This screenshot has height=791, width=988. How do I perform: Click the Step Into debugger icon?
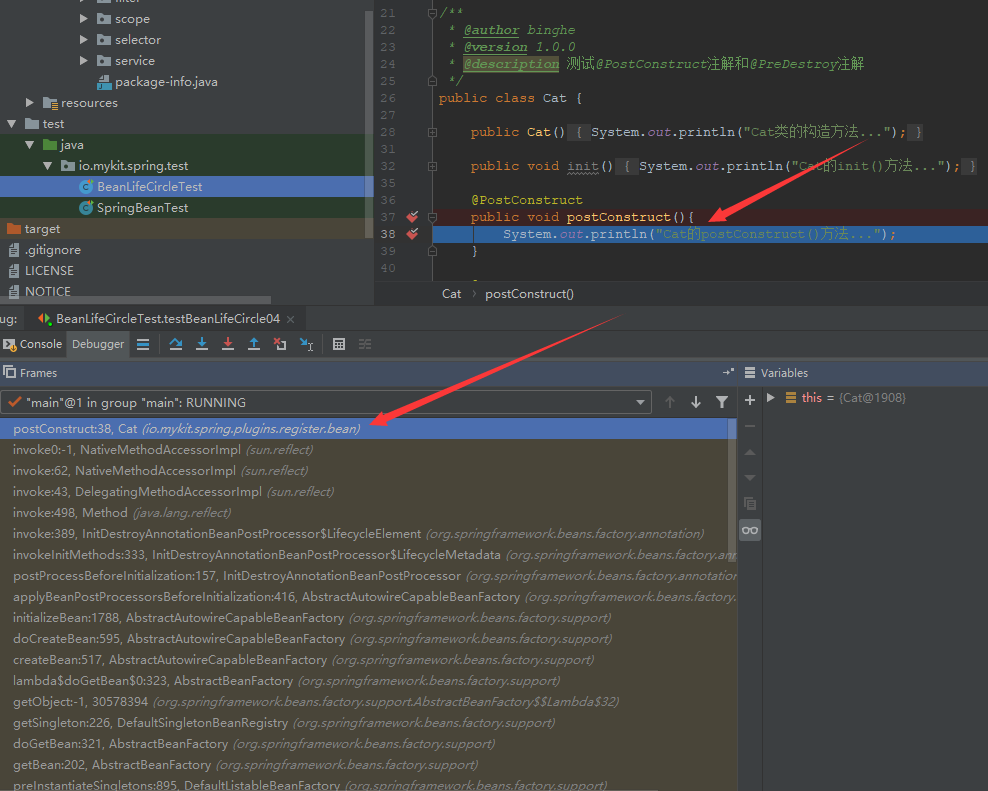[x=202, y=344]
